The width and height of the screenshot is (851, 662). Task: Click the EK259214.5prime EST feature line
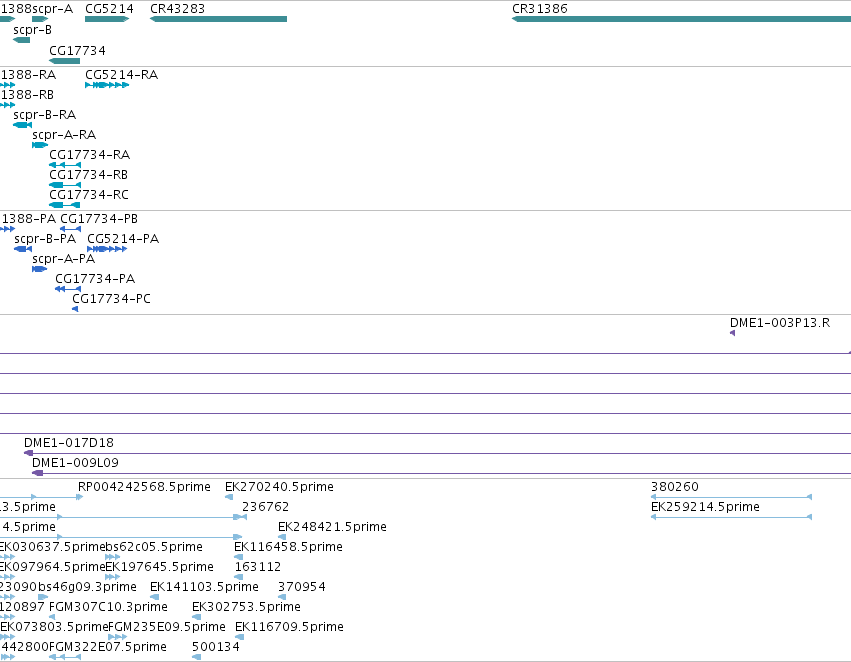[731, 517]
